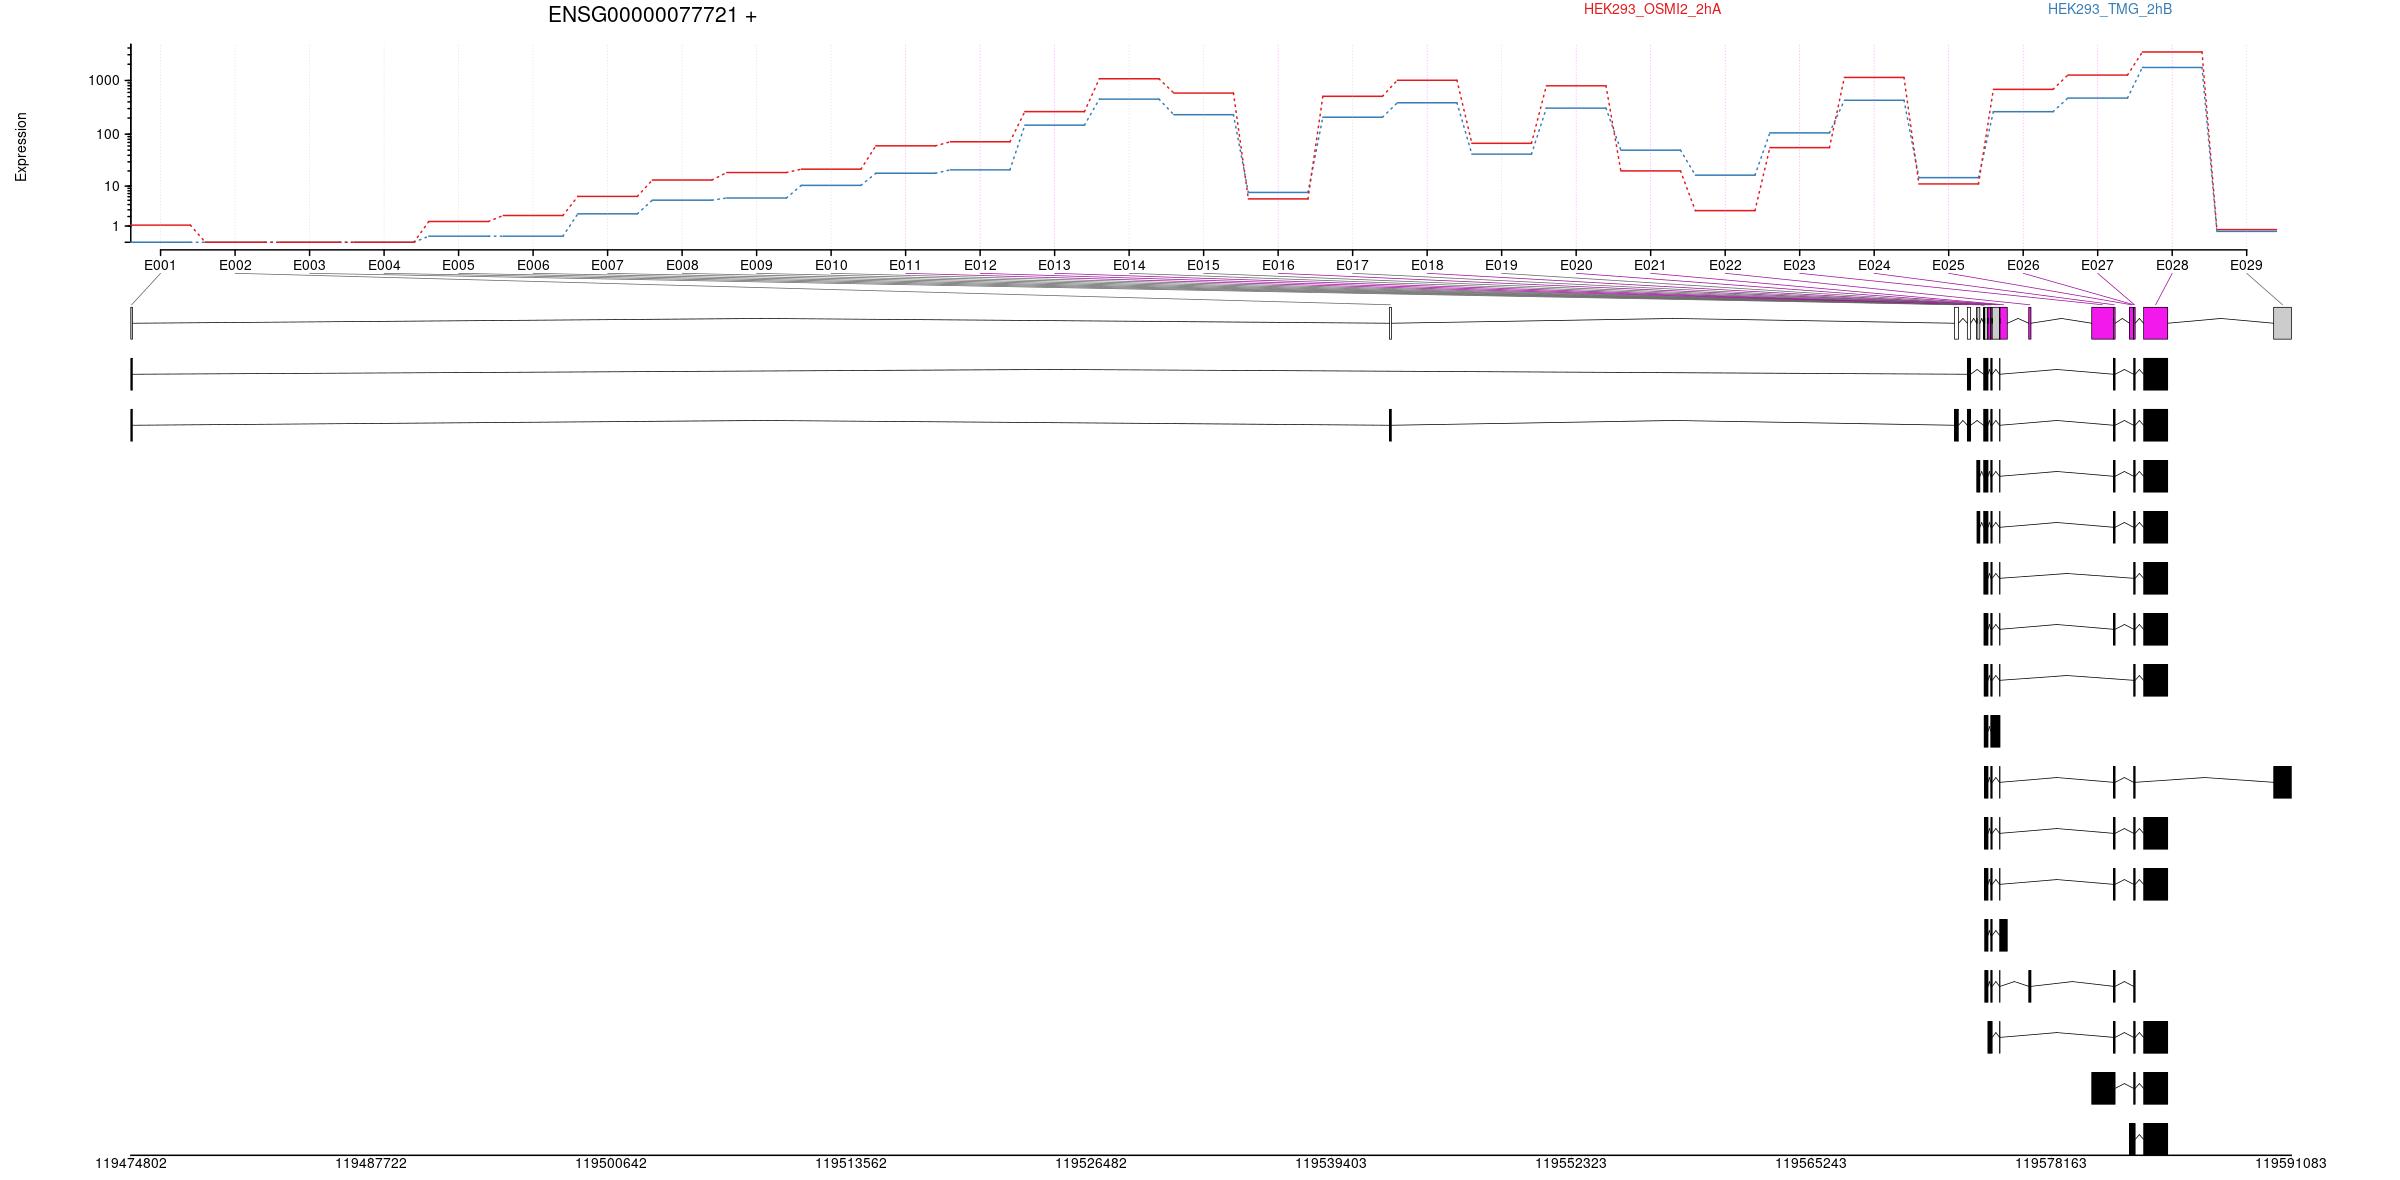This screenshot has height=1180, width=2400.
Task: Click the Expression y-axis label
Action: coord(21,147)
